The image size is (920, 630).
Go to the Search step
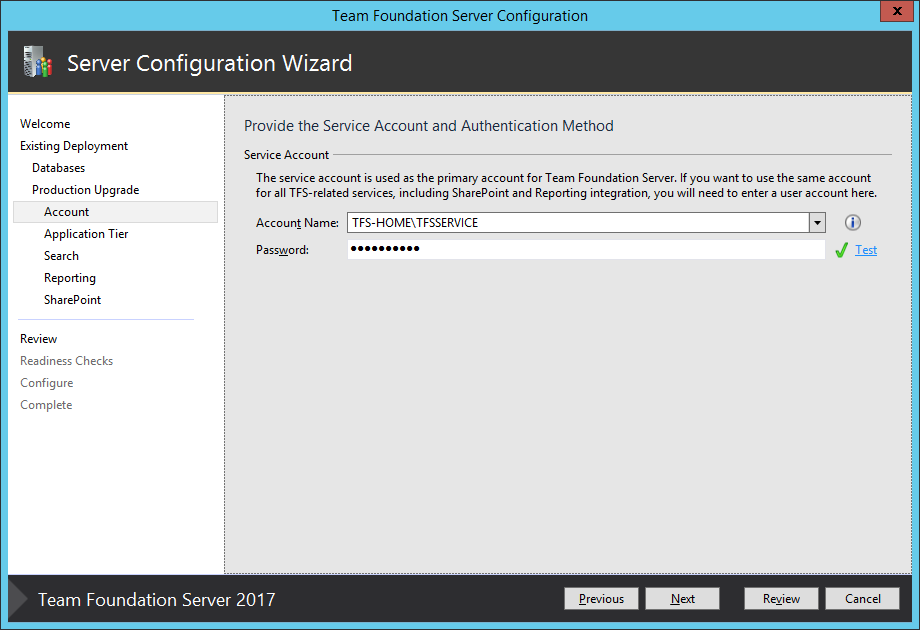click(x=61, y=256)
